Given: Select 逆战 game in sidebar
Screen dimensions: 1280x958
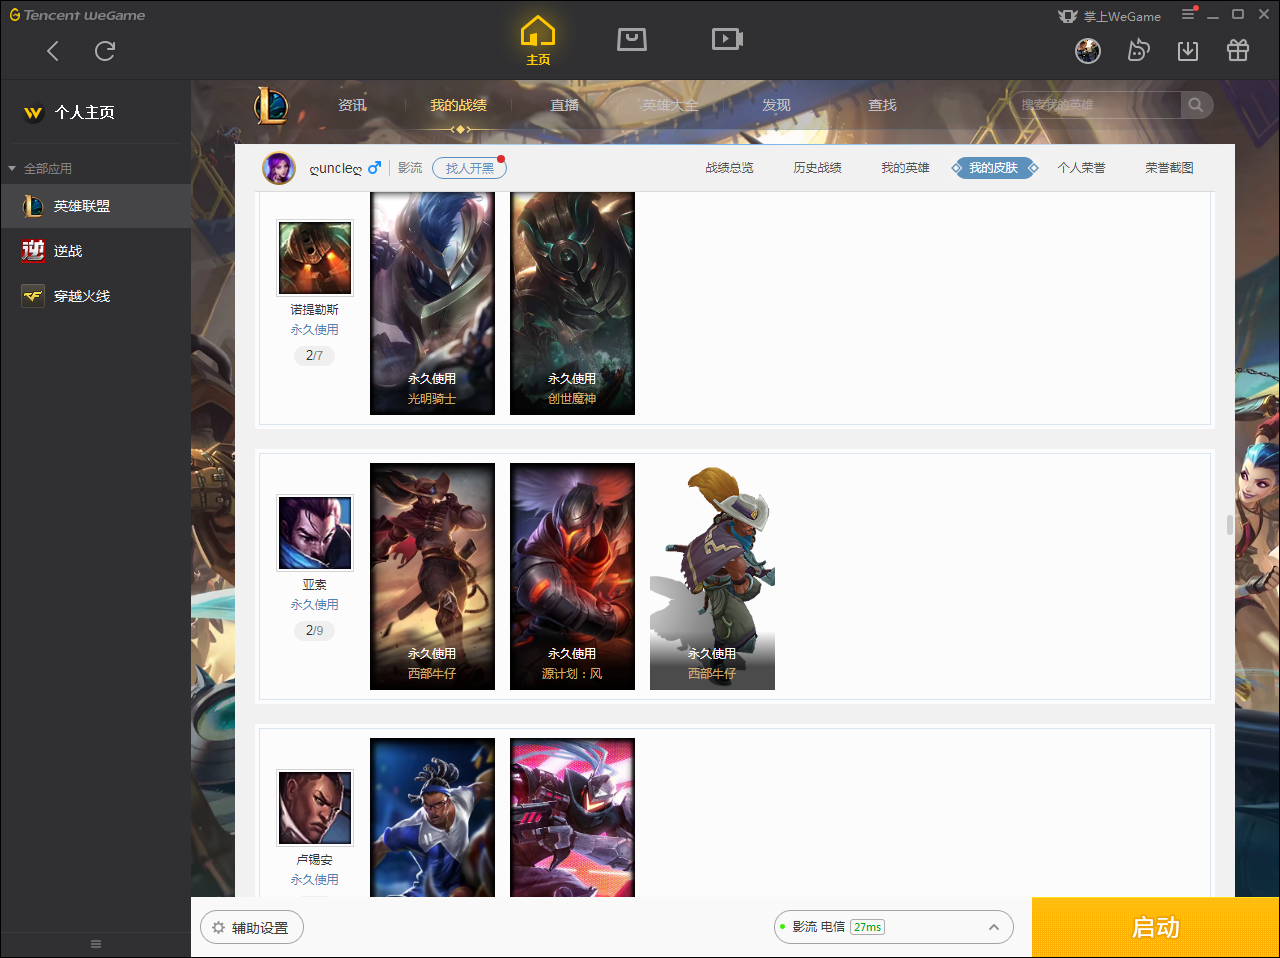Looking at the screenshot, I should tap(95, 251).
